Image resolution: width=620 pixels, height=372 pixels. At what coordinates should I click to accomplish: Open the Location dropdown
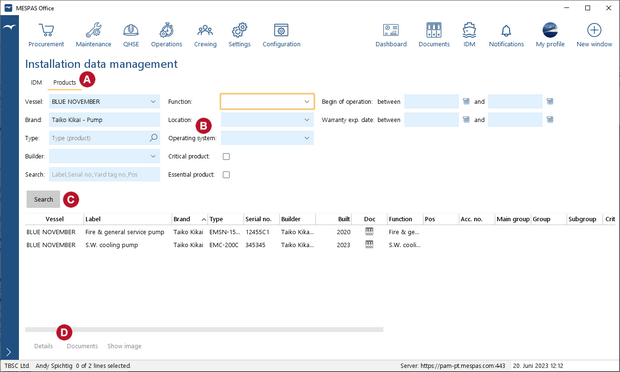click(x=267, y=120)
